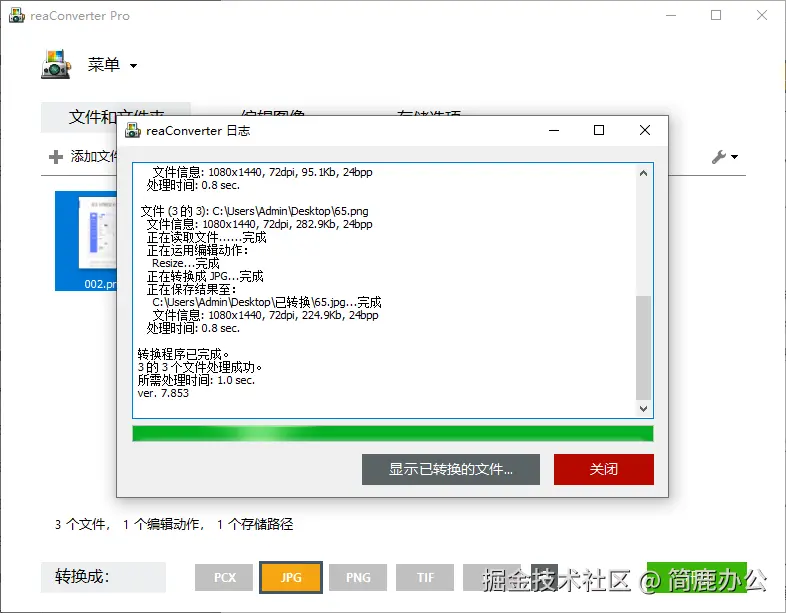Select the 002.png file thumbnail
786x613 pixels.
pyautogui.click(x=86, y=241)
